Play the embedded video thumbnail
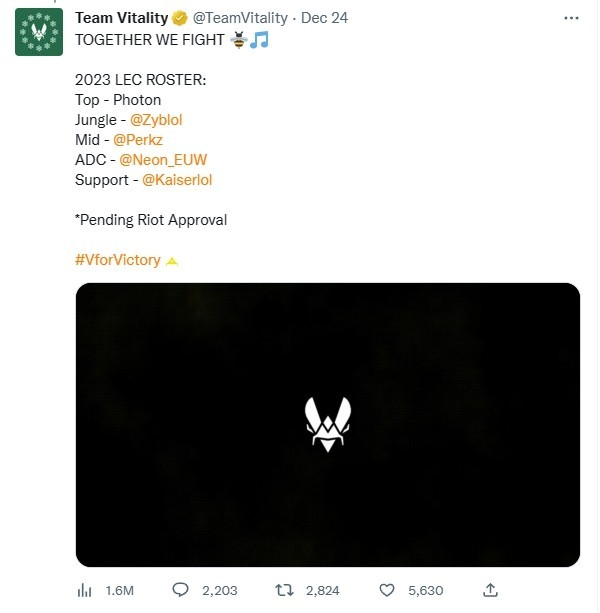 pos(328,425)
